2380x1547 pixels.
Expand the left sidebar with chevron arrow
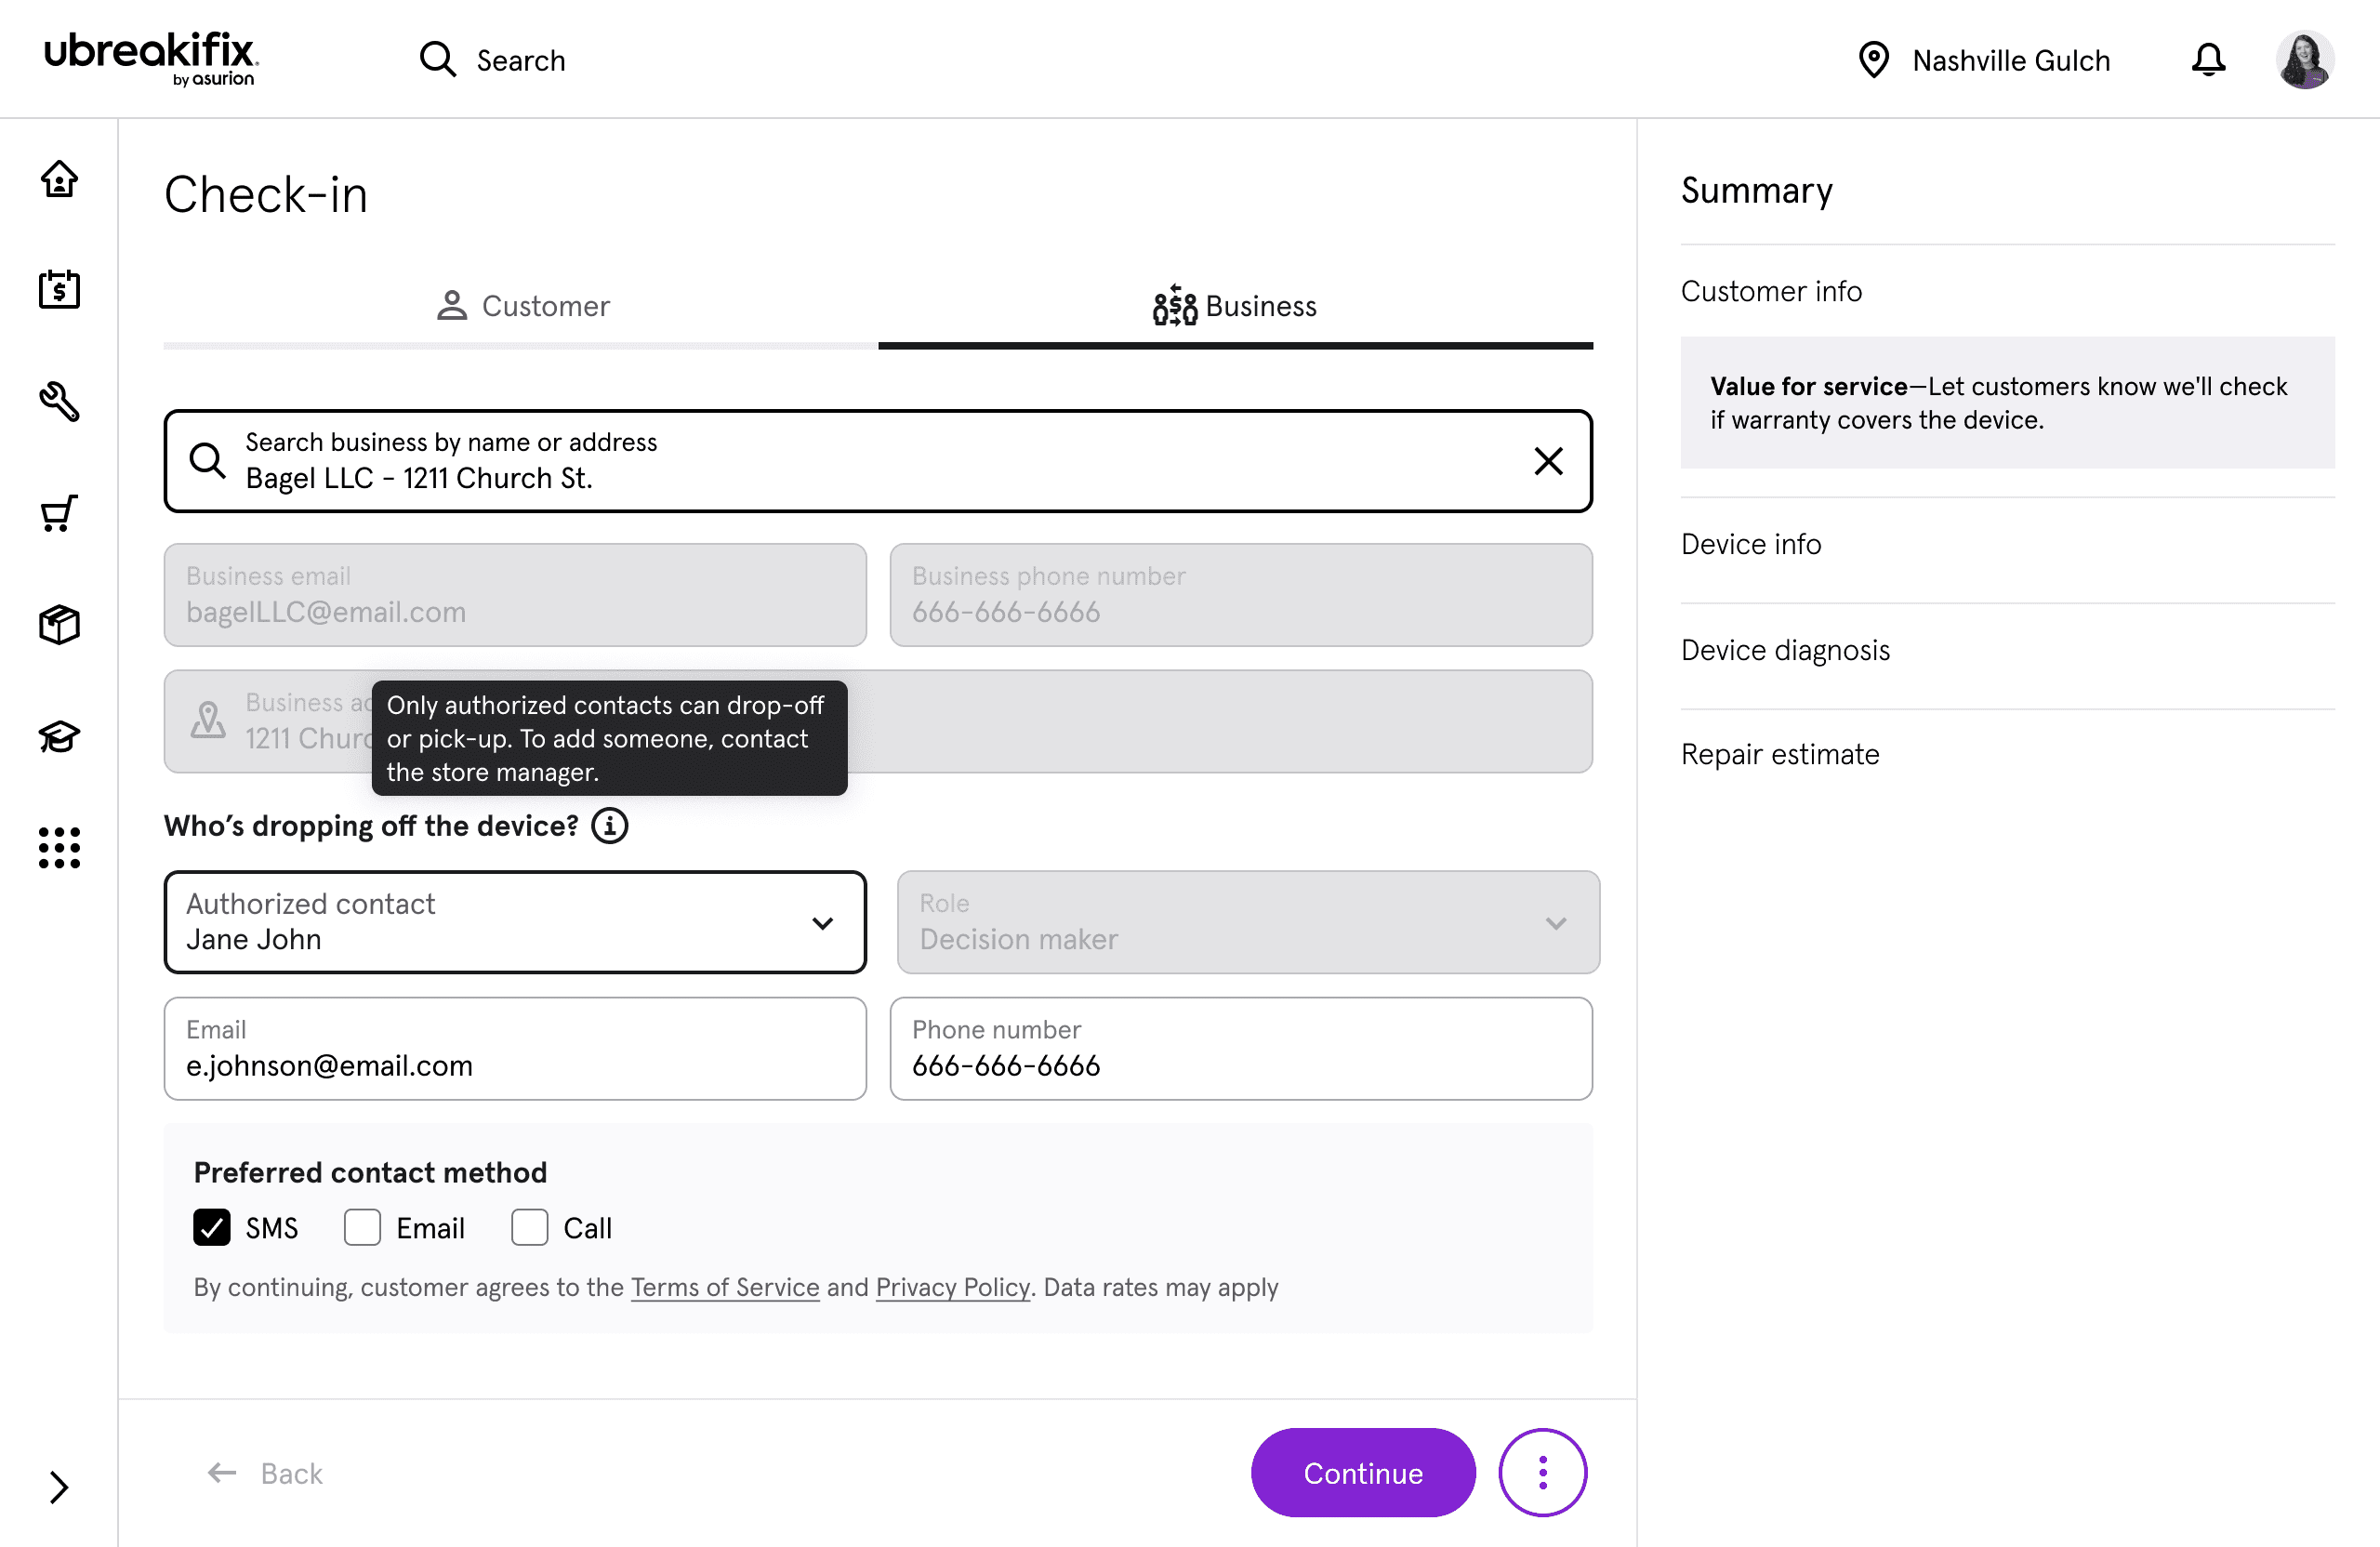tap(59, 1487)
